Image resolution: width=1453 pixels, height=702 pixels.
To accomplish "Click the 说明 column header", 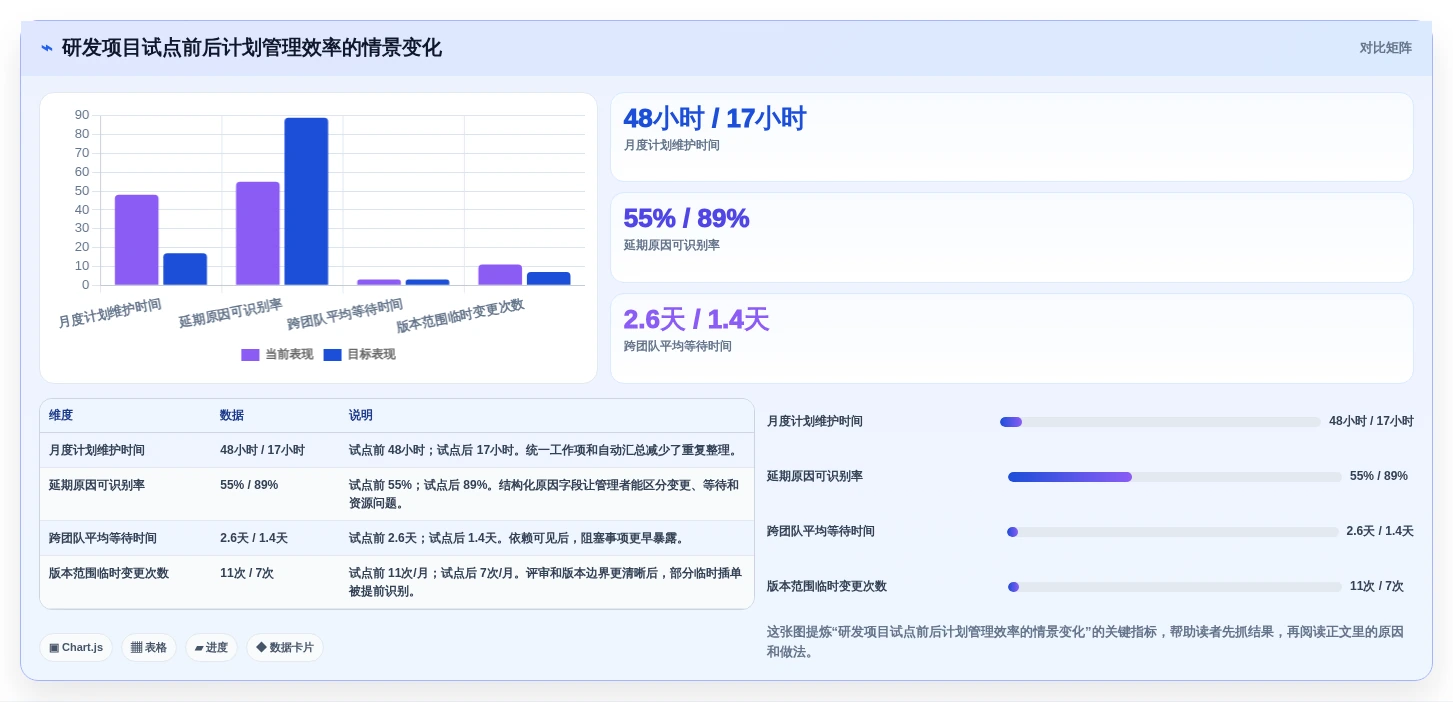I will (547, 416).
